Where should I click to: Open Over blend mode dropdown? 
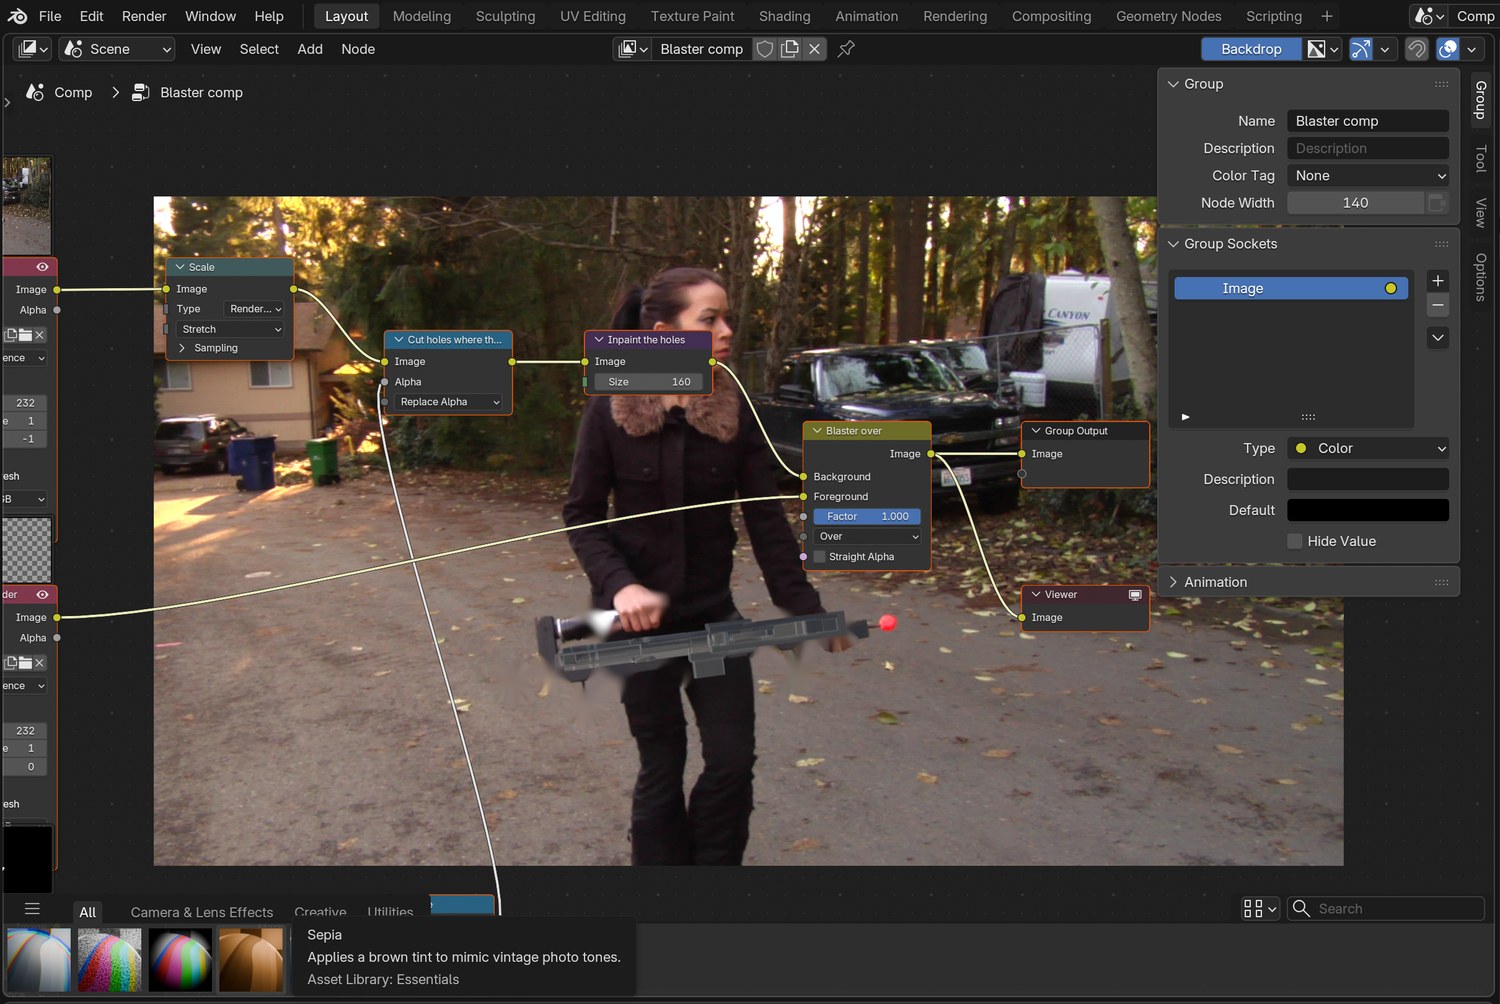[x=867, y=537]
